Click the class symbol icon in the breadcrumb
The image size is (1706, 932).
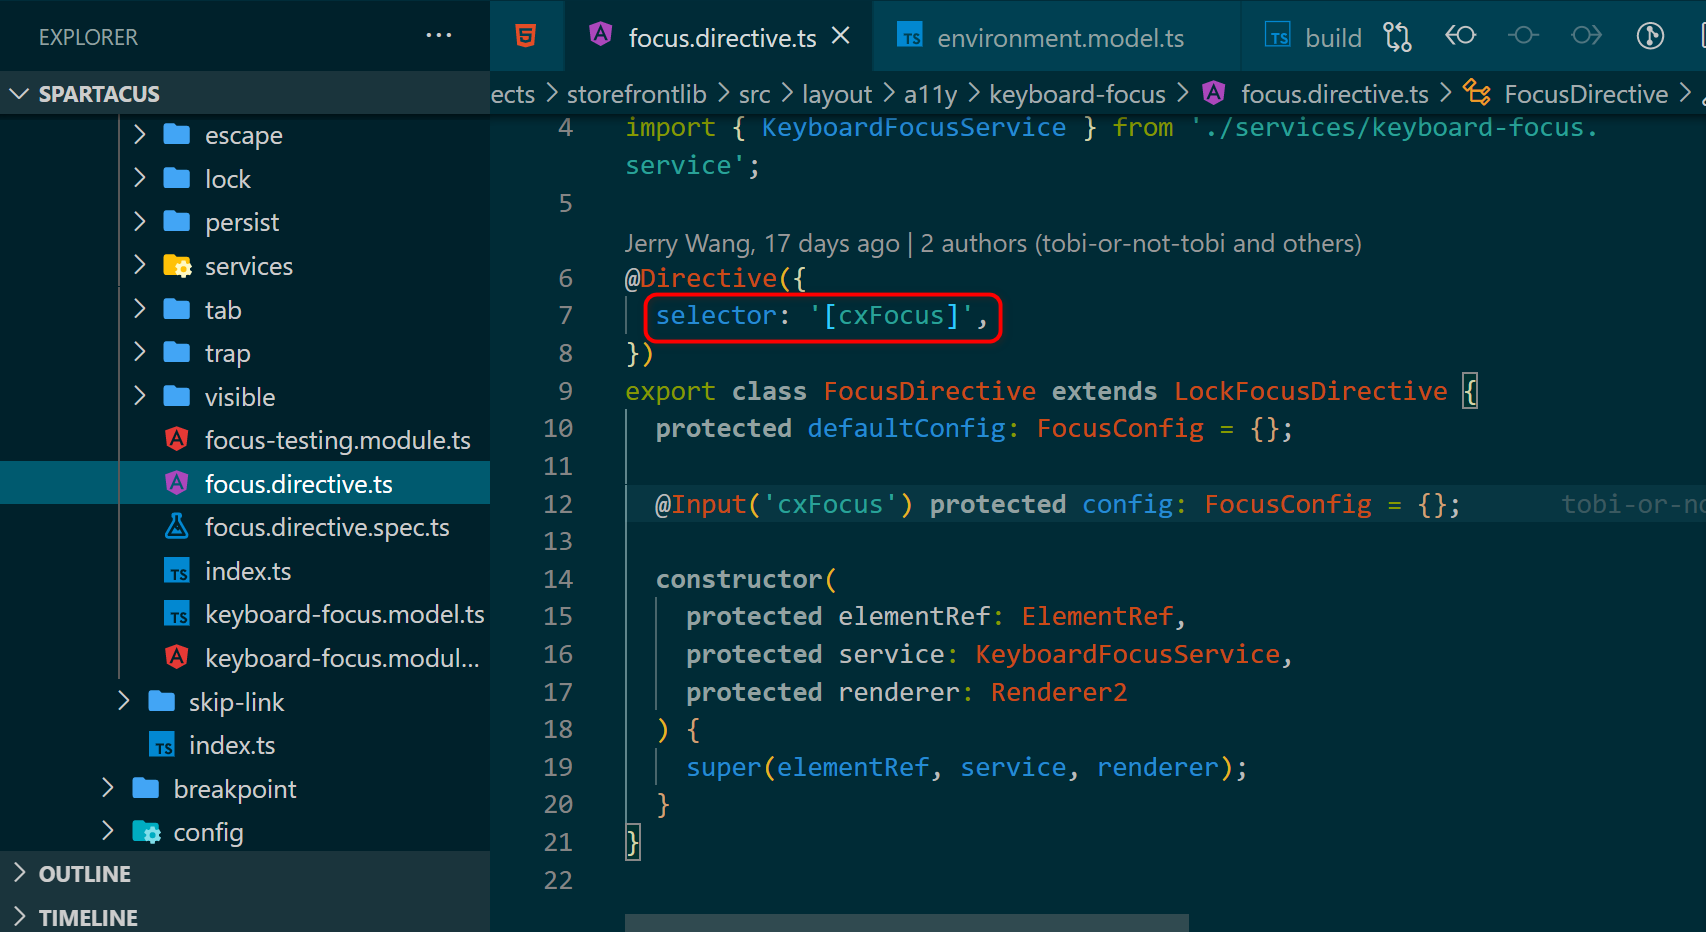(1476, 93)
